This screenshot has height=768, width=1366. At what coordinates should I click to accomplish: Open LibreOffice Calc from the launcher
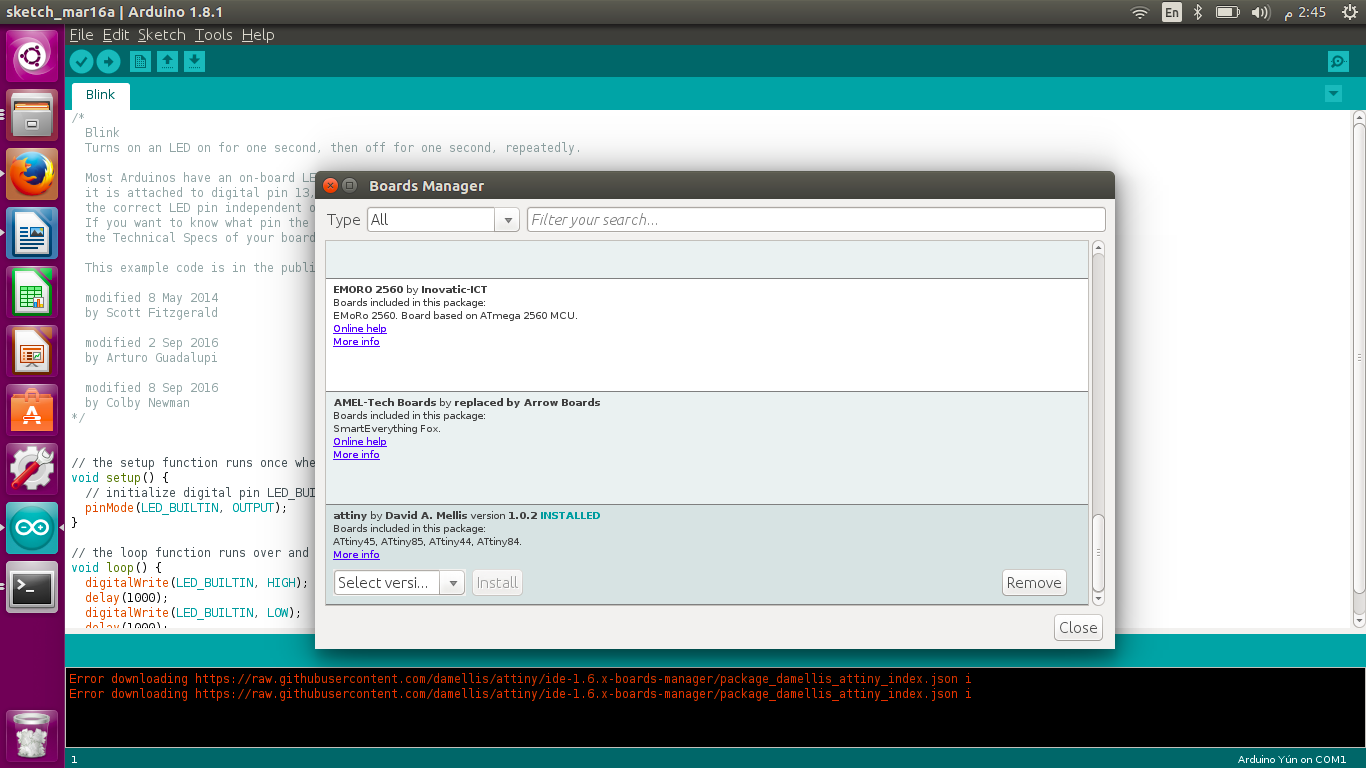pyautogui.click(x=32, y=292)
